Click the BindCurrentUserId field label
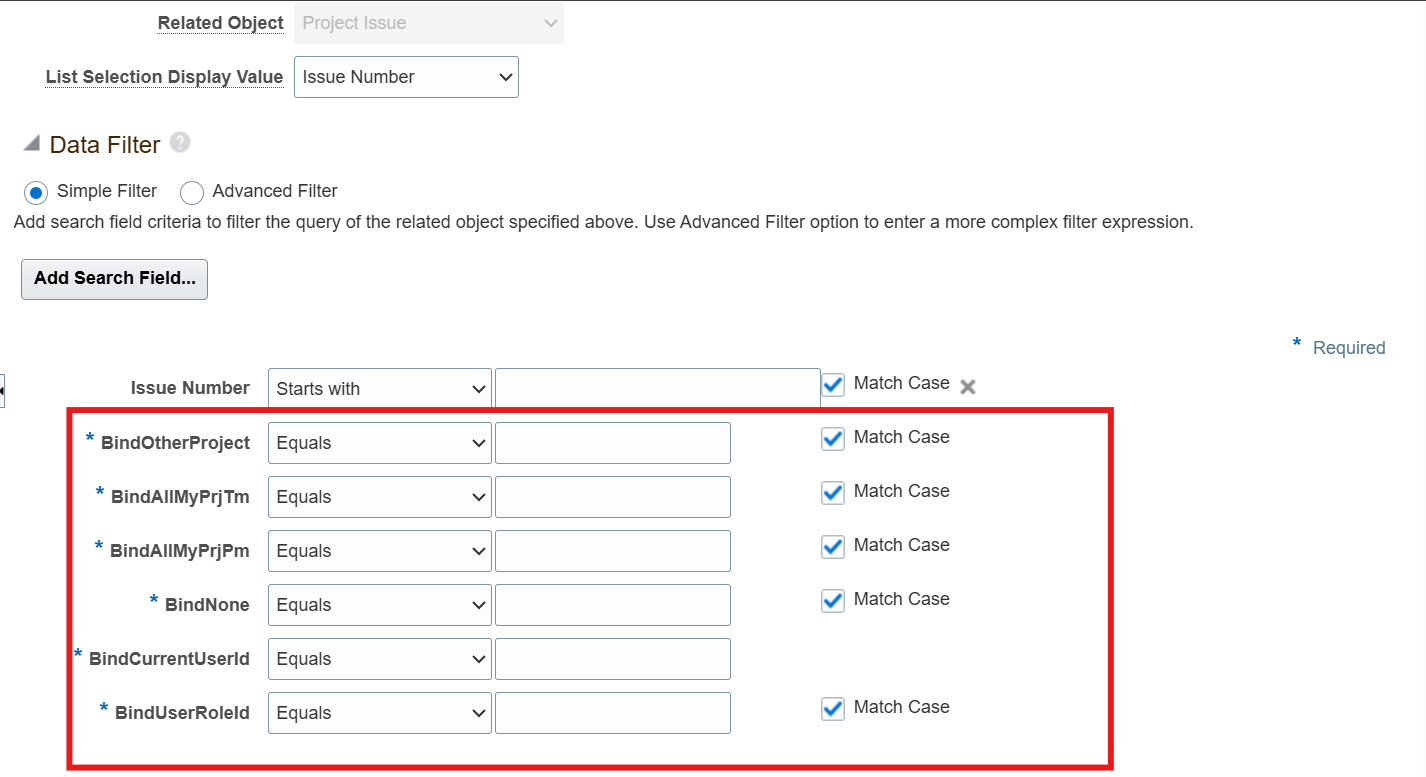The height and width of the screenshot is (777, 1426). coord(169,659)
